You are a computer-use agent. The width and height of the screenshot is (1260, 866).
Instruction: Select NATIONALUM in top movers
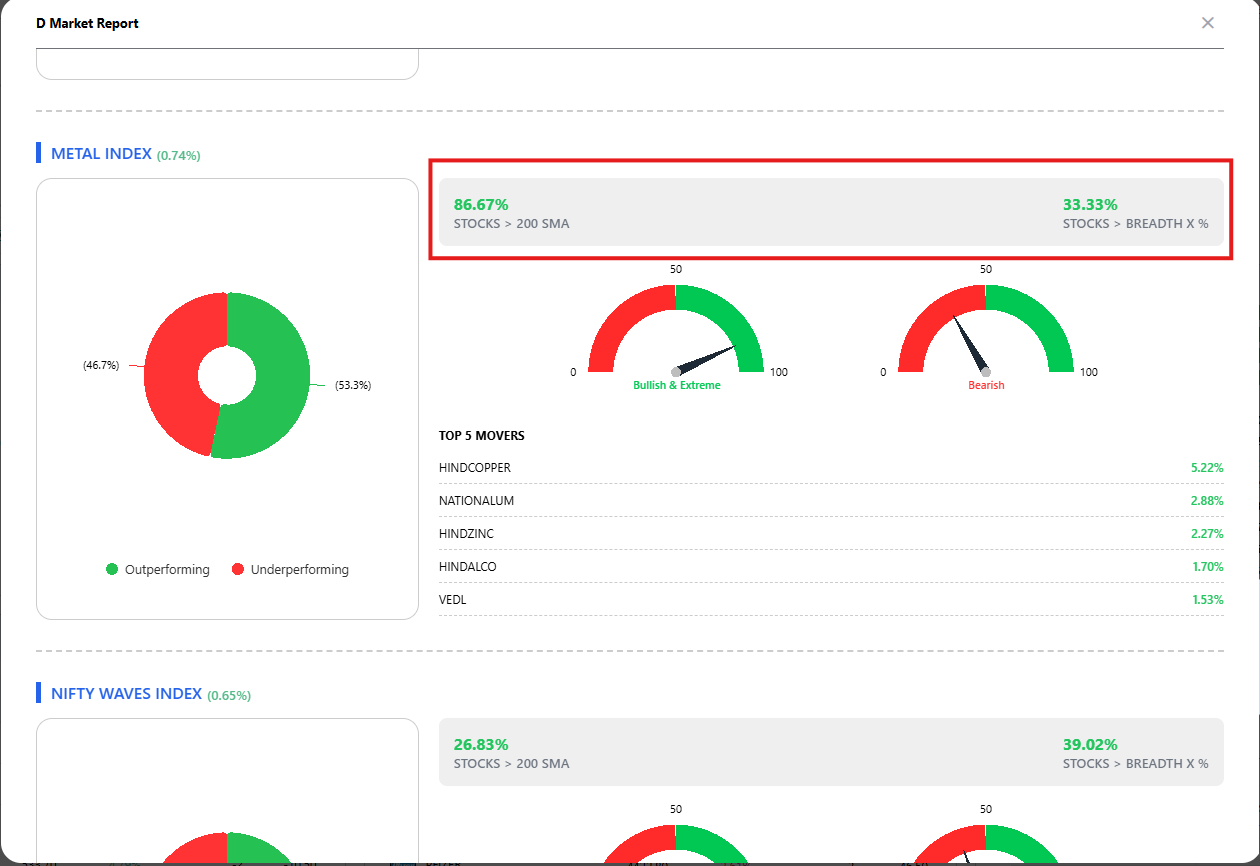(x=477, y=501)
